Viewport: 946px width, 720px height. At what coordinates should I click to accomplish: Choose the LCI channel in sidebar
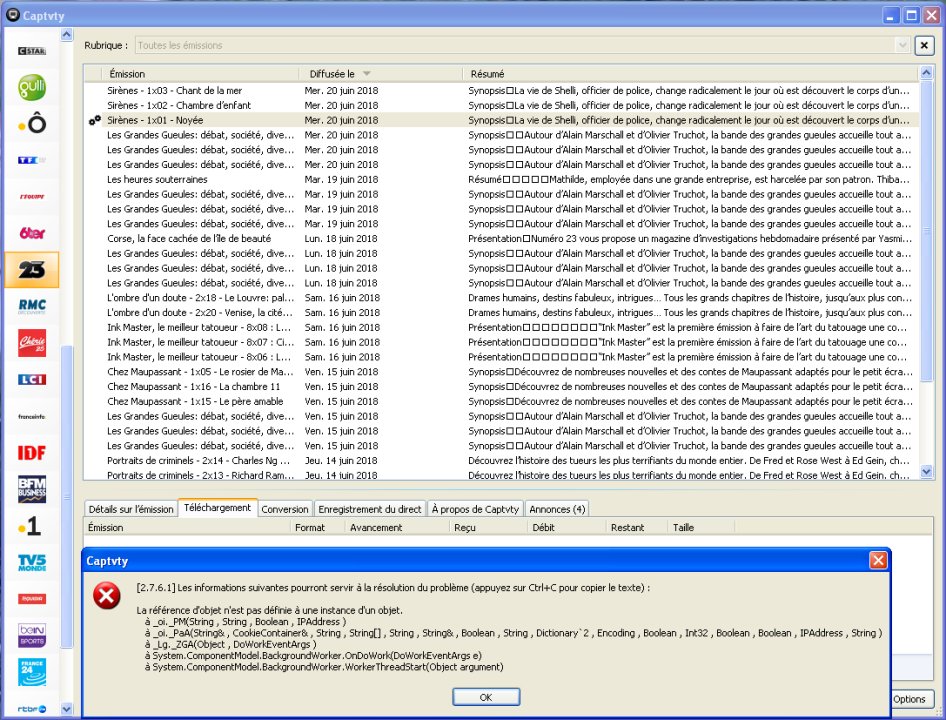pos(32,379)
